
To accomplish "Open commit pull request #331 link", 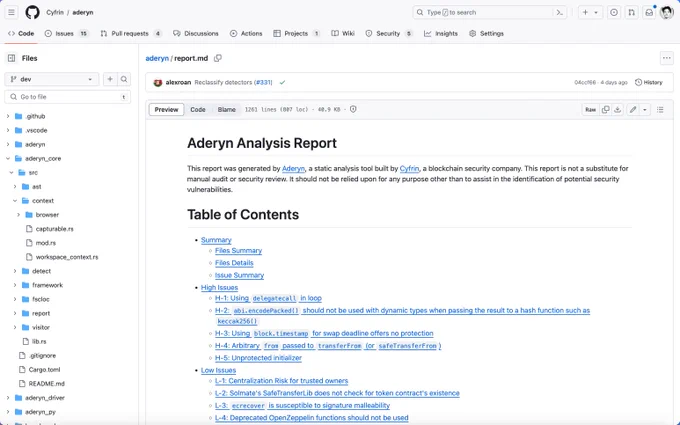I will (263, 82).
